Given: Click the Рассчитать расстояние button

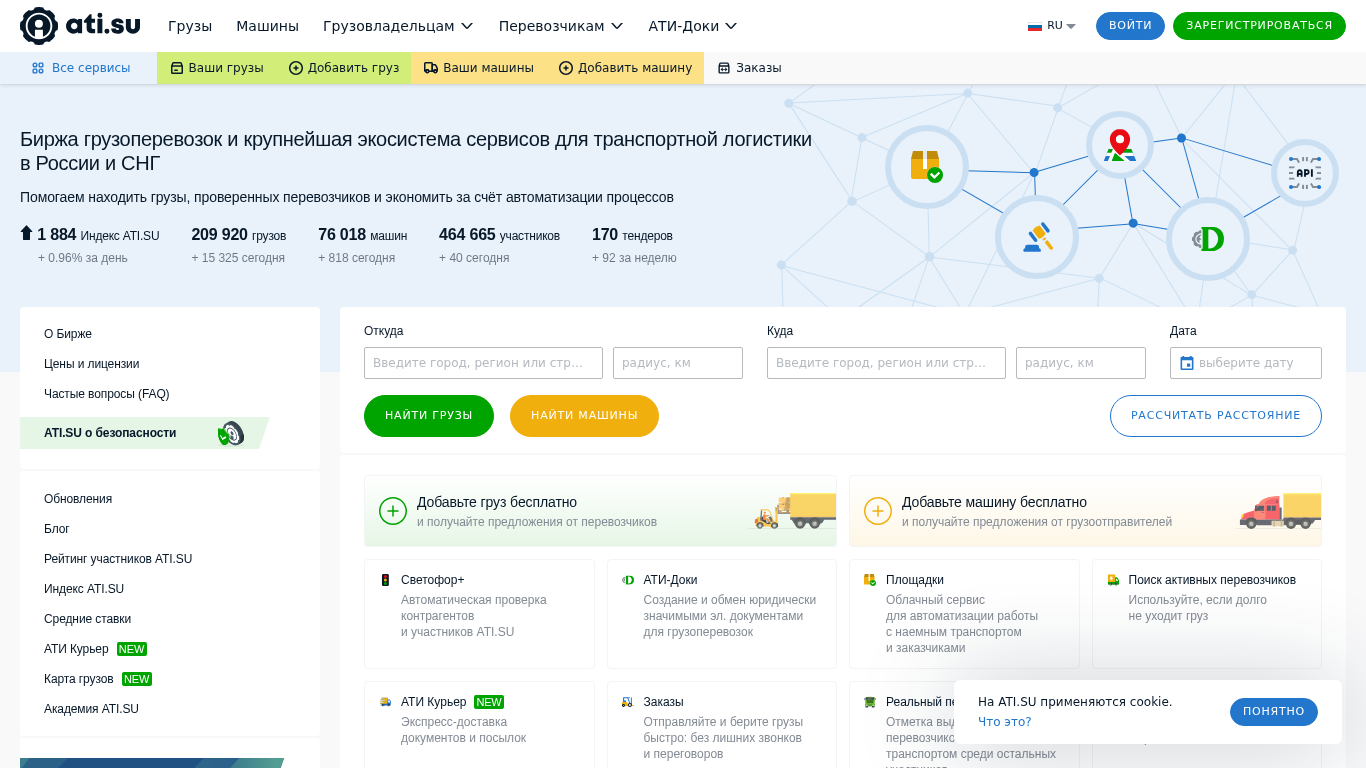Looking at the screenshot, I should [1216, 416].
